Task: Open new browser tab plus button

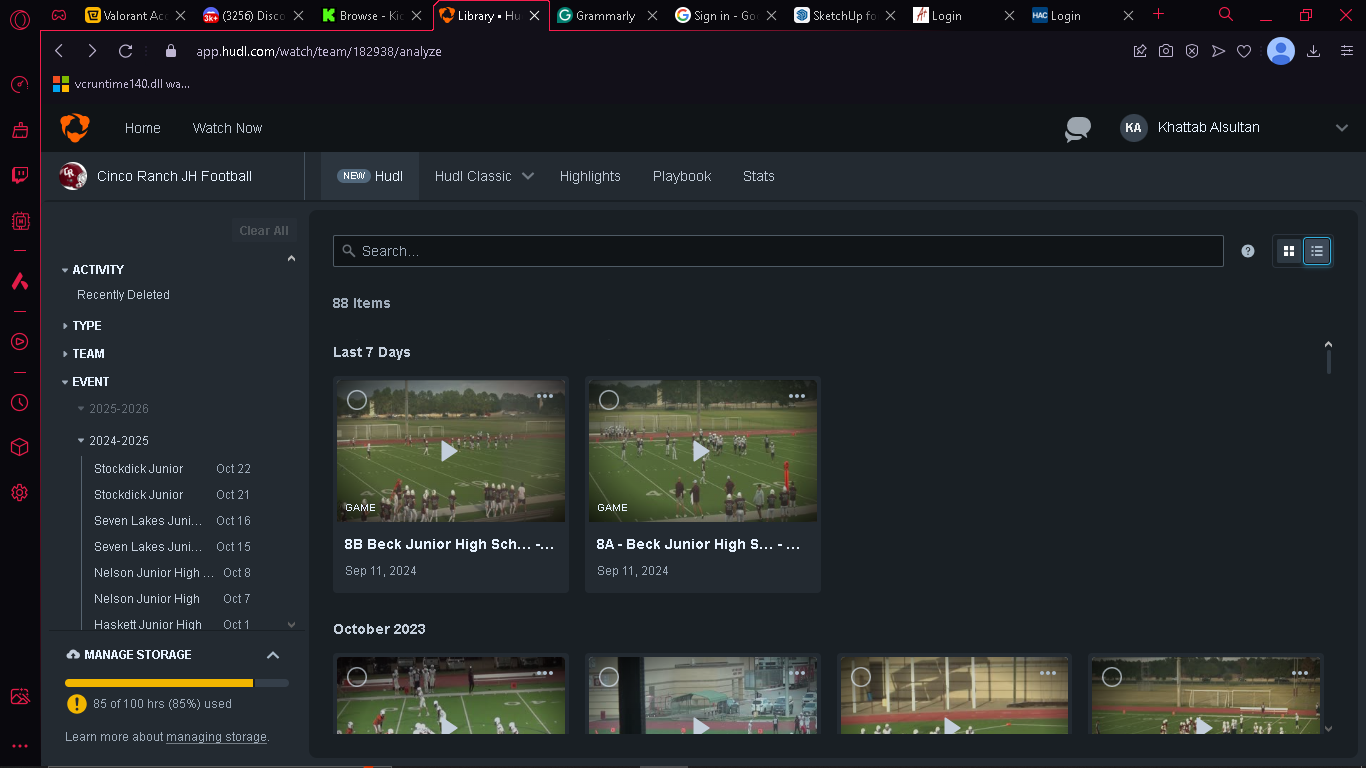Action: tap(1159, 14)
